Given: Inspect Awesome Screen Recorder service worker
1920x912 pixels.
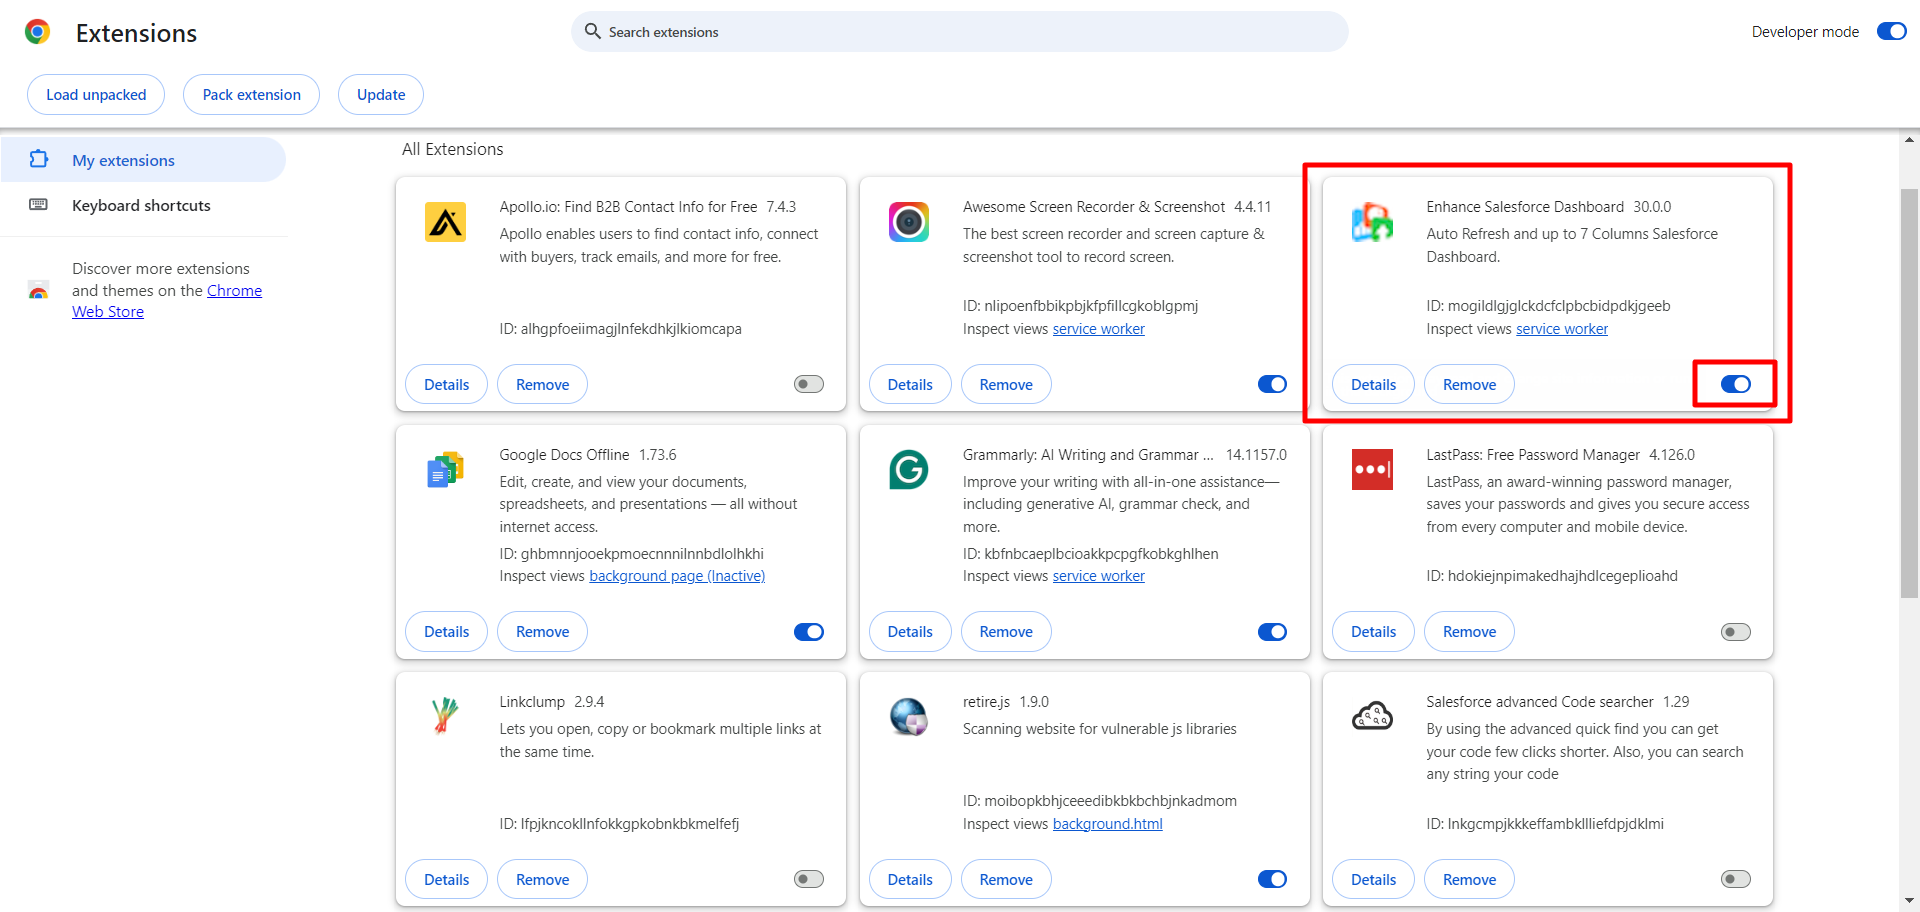Looking at the screenshot, I should point(1098,329).
